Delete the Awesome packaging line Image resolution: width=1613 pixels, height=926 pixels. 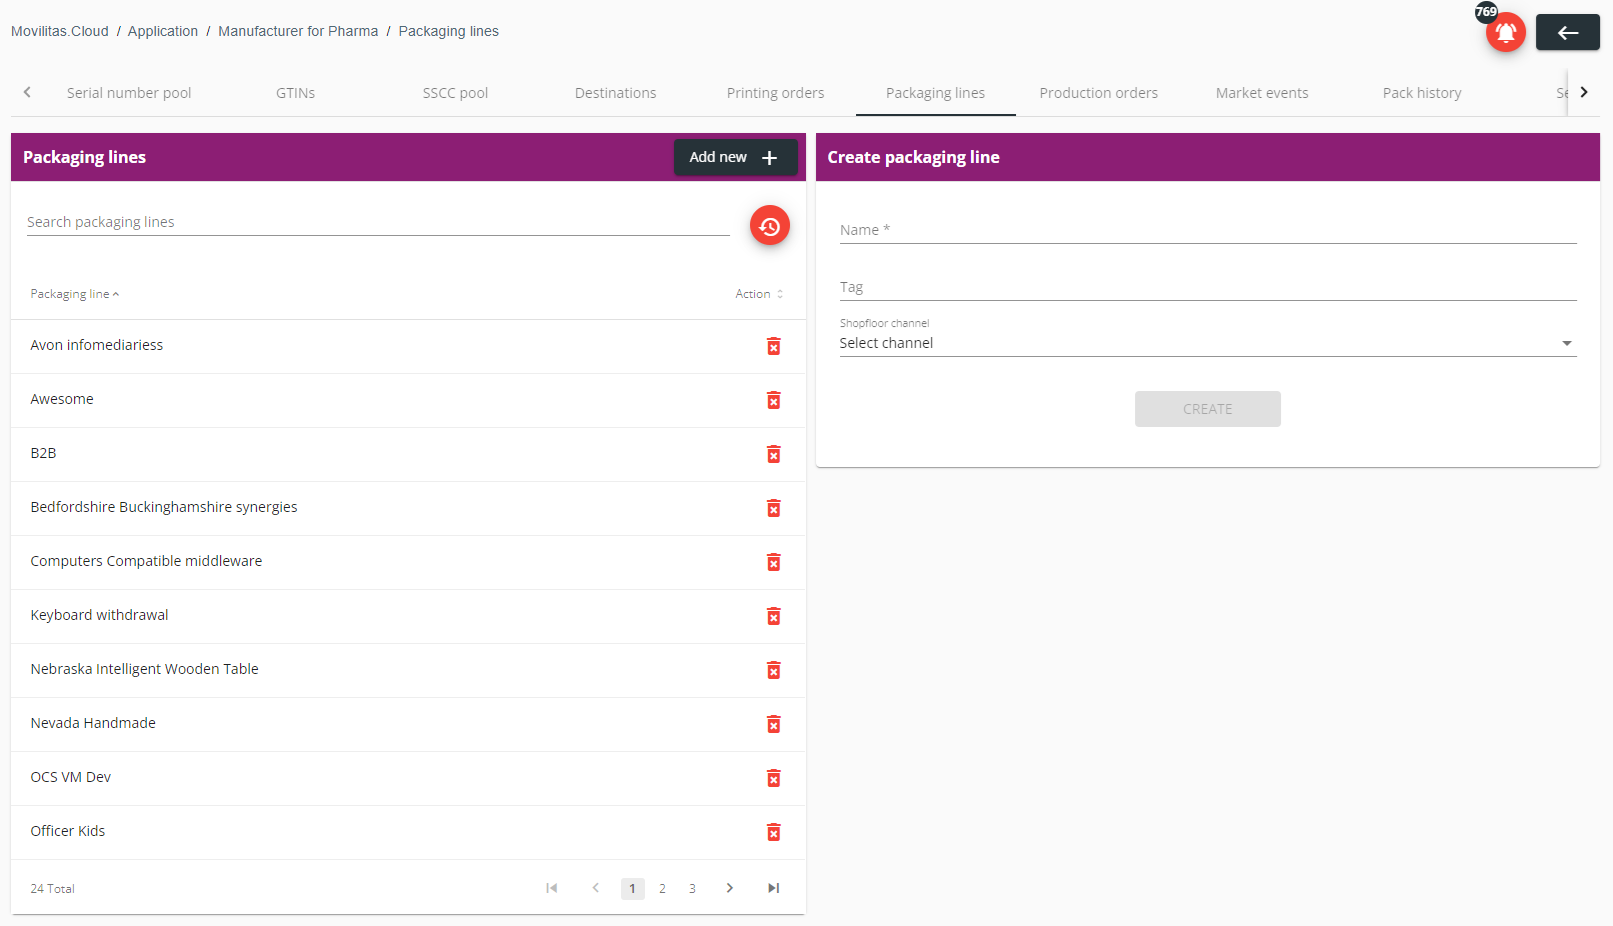click(773, 400)
